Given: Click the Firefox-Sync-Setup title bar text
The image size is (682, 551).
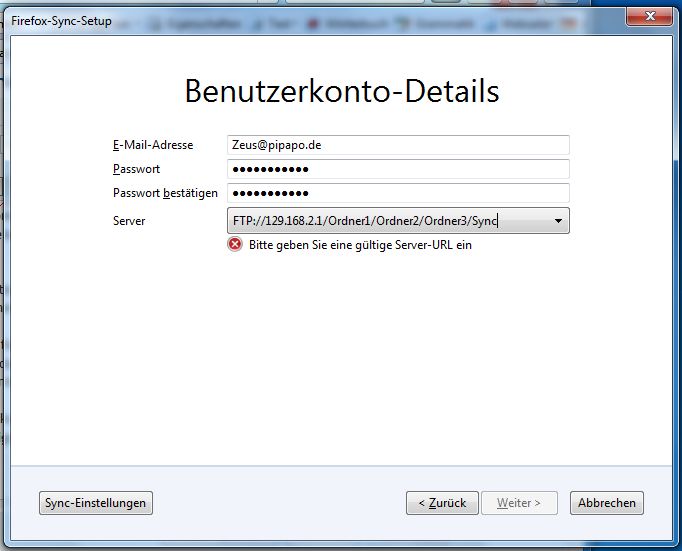Looking at the screenshot, I should [62, 20].
